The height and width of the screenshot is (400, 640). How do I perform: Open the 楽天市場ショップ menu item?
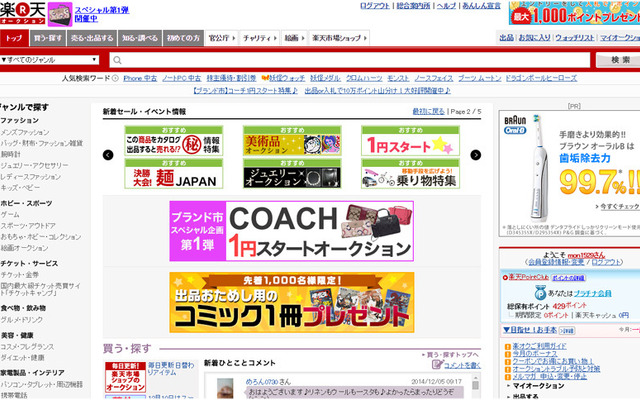tap(339, 38)
